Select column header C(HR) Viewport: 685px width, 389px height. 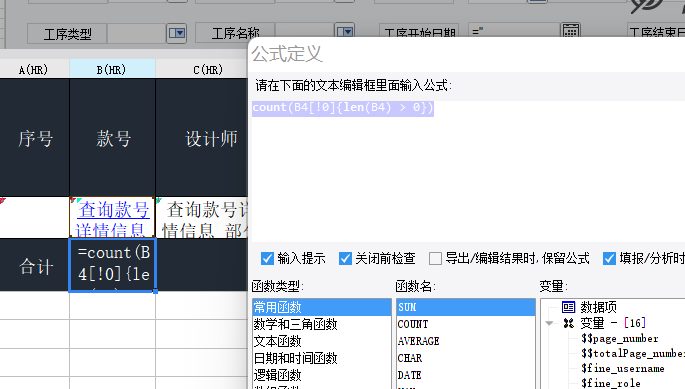202,70
